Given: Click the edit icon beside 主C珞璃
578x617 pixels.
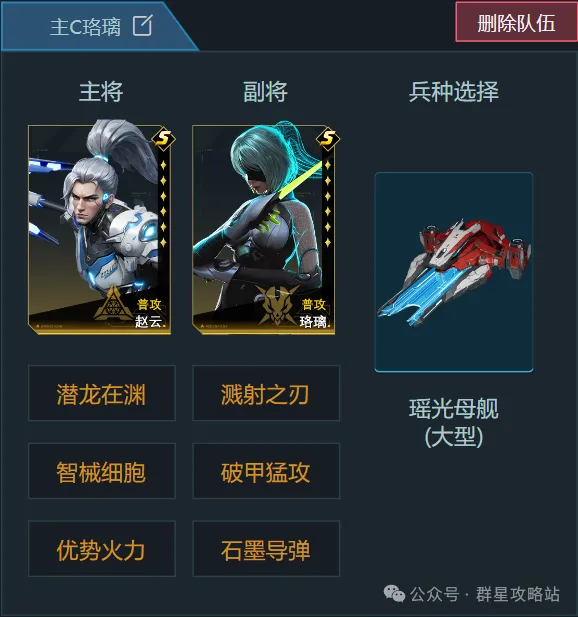Looking at the screenshot, I should point(142,26).
